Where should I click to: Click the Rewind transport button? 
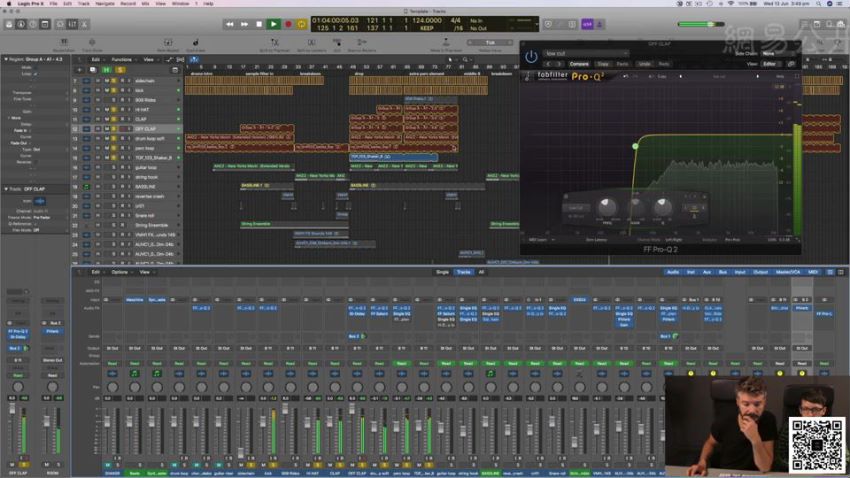click(x=230, y=24)
